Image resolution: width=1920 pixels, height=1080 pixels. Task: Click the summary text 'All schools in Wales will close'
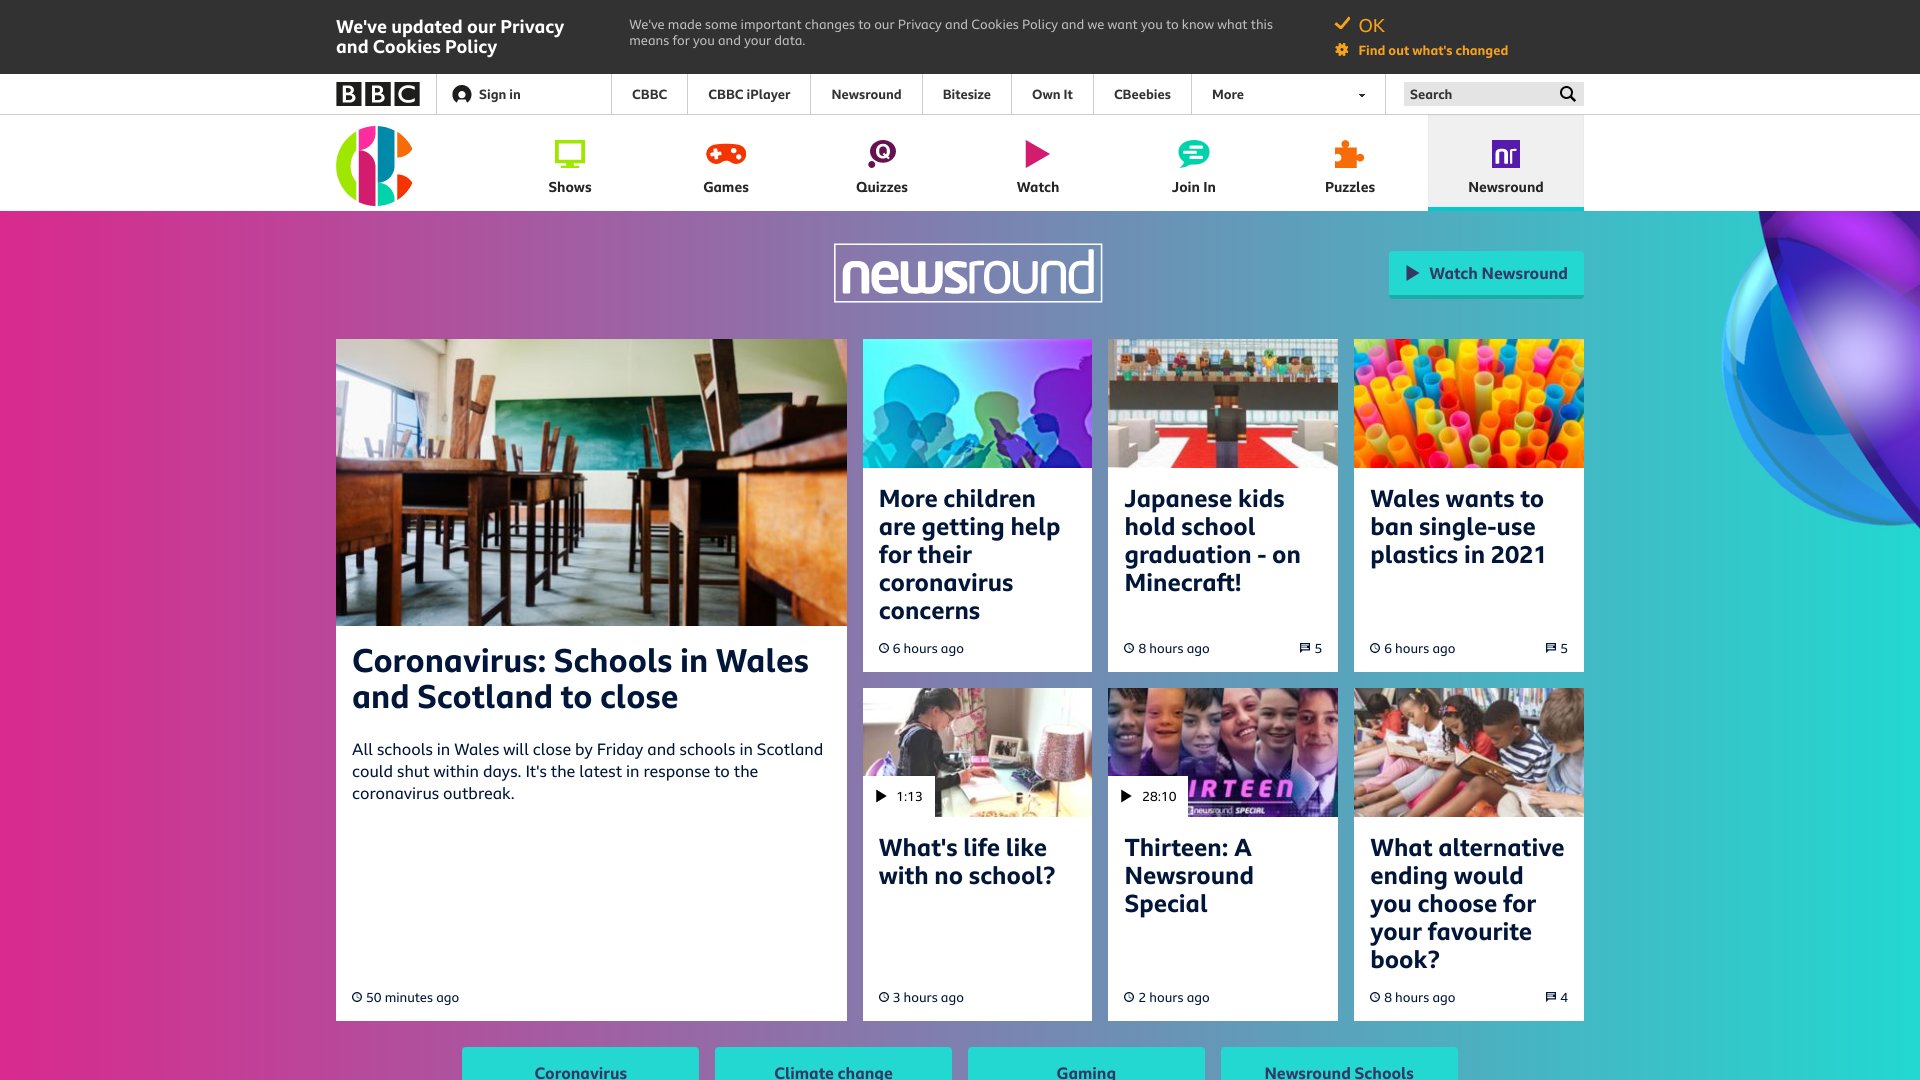[x=587, y=771]
